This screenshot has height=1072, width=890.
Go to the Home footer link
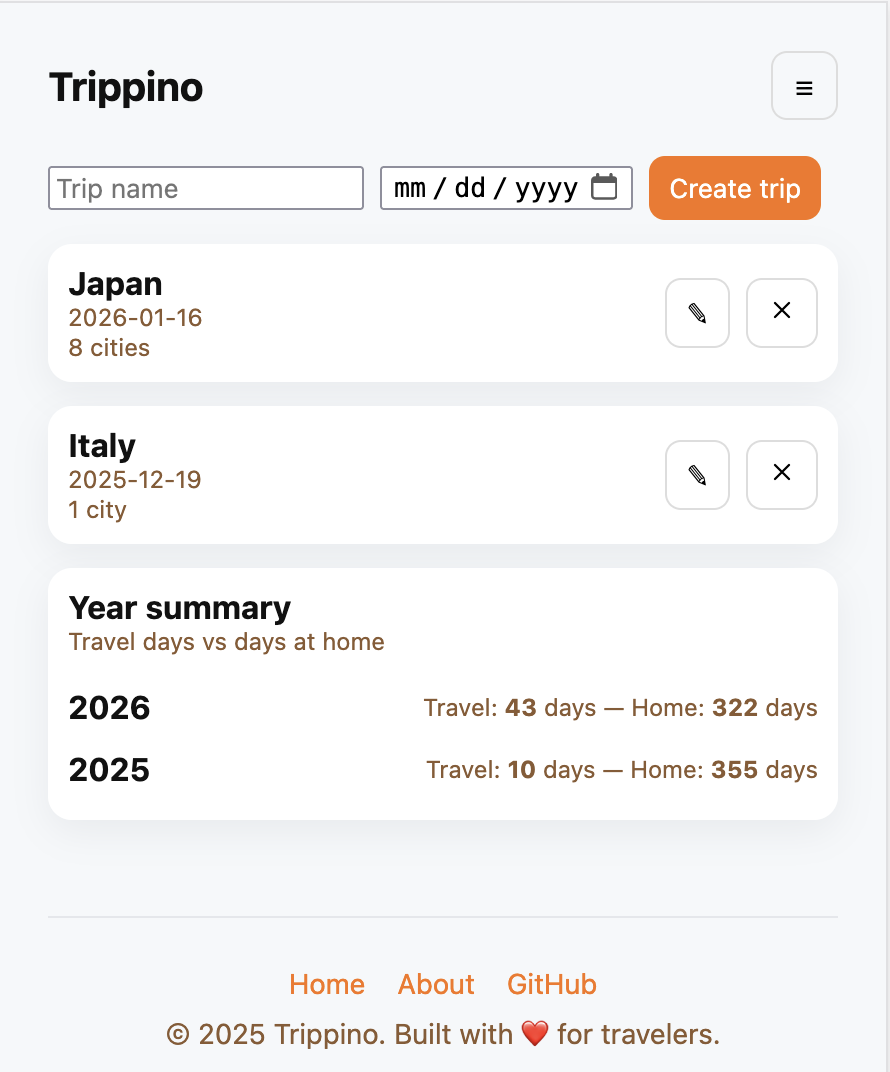tap(327, 984)
